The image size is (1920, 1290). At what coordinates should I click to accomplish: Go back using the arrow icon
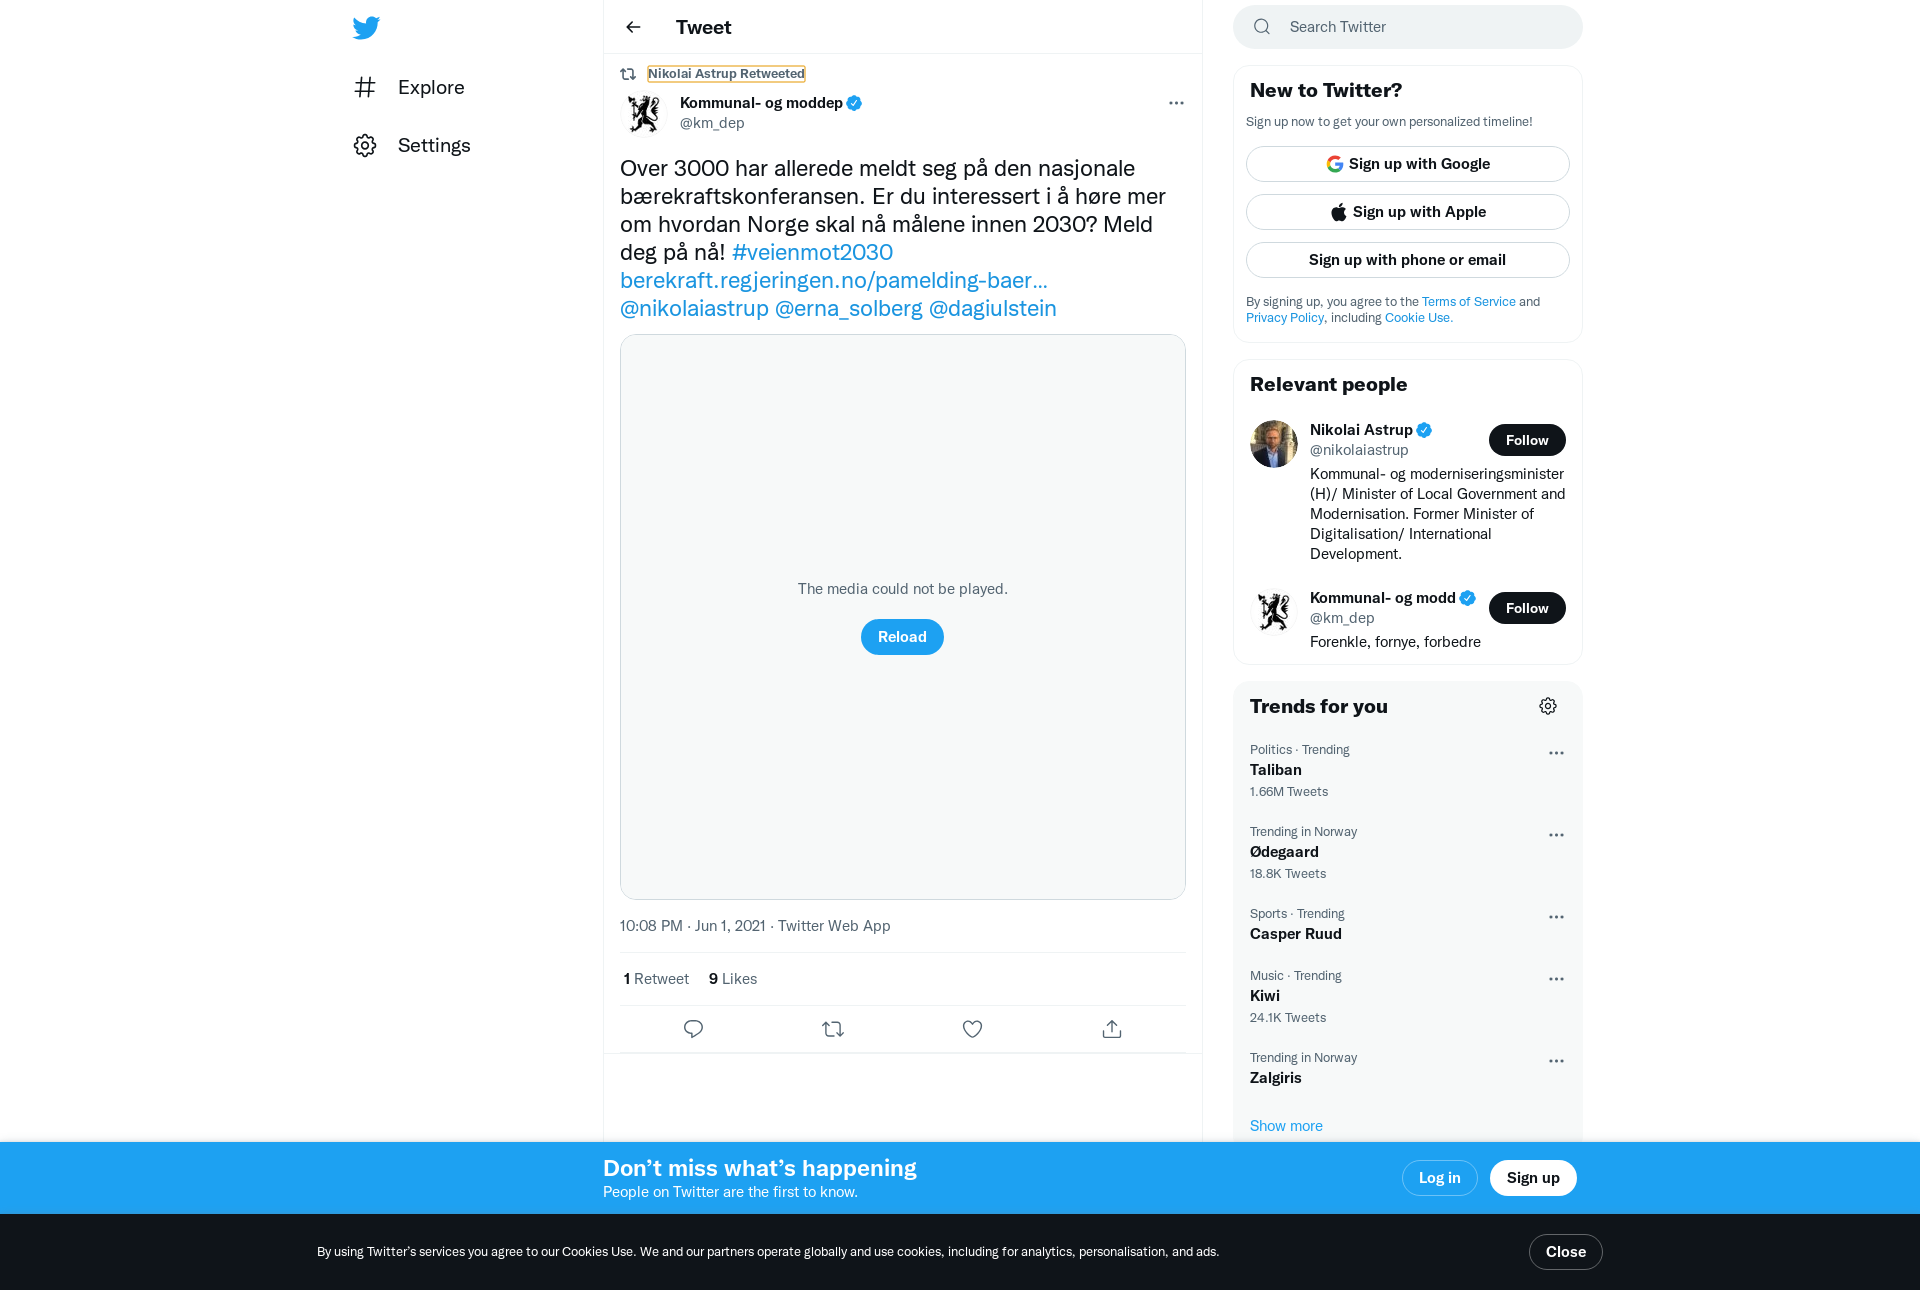click(x=633, y=27)
